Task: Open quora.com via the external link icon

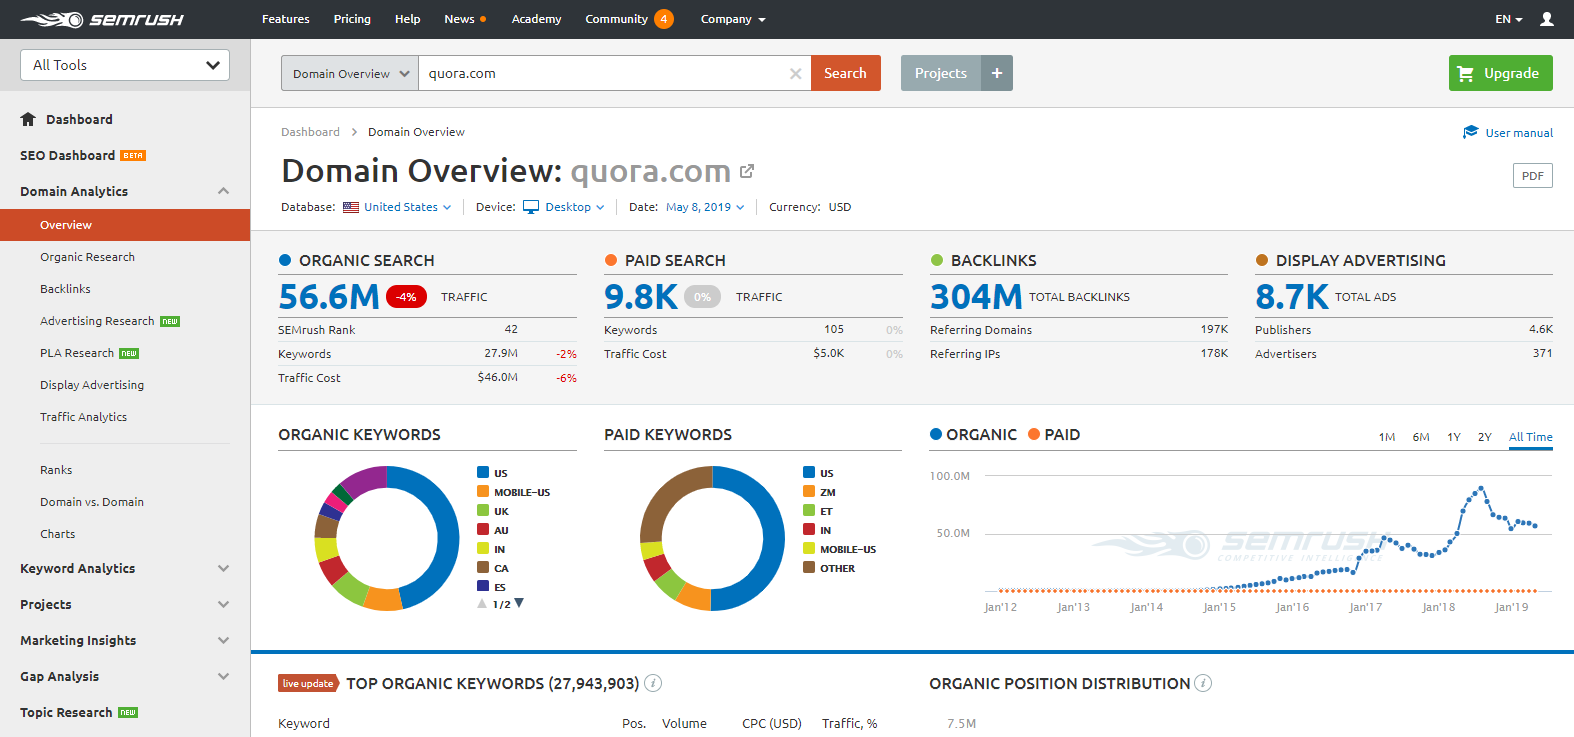Action: 747,171
